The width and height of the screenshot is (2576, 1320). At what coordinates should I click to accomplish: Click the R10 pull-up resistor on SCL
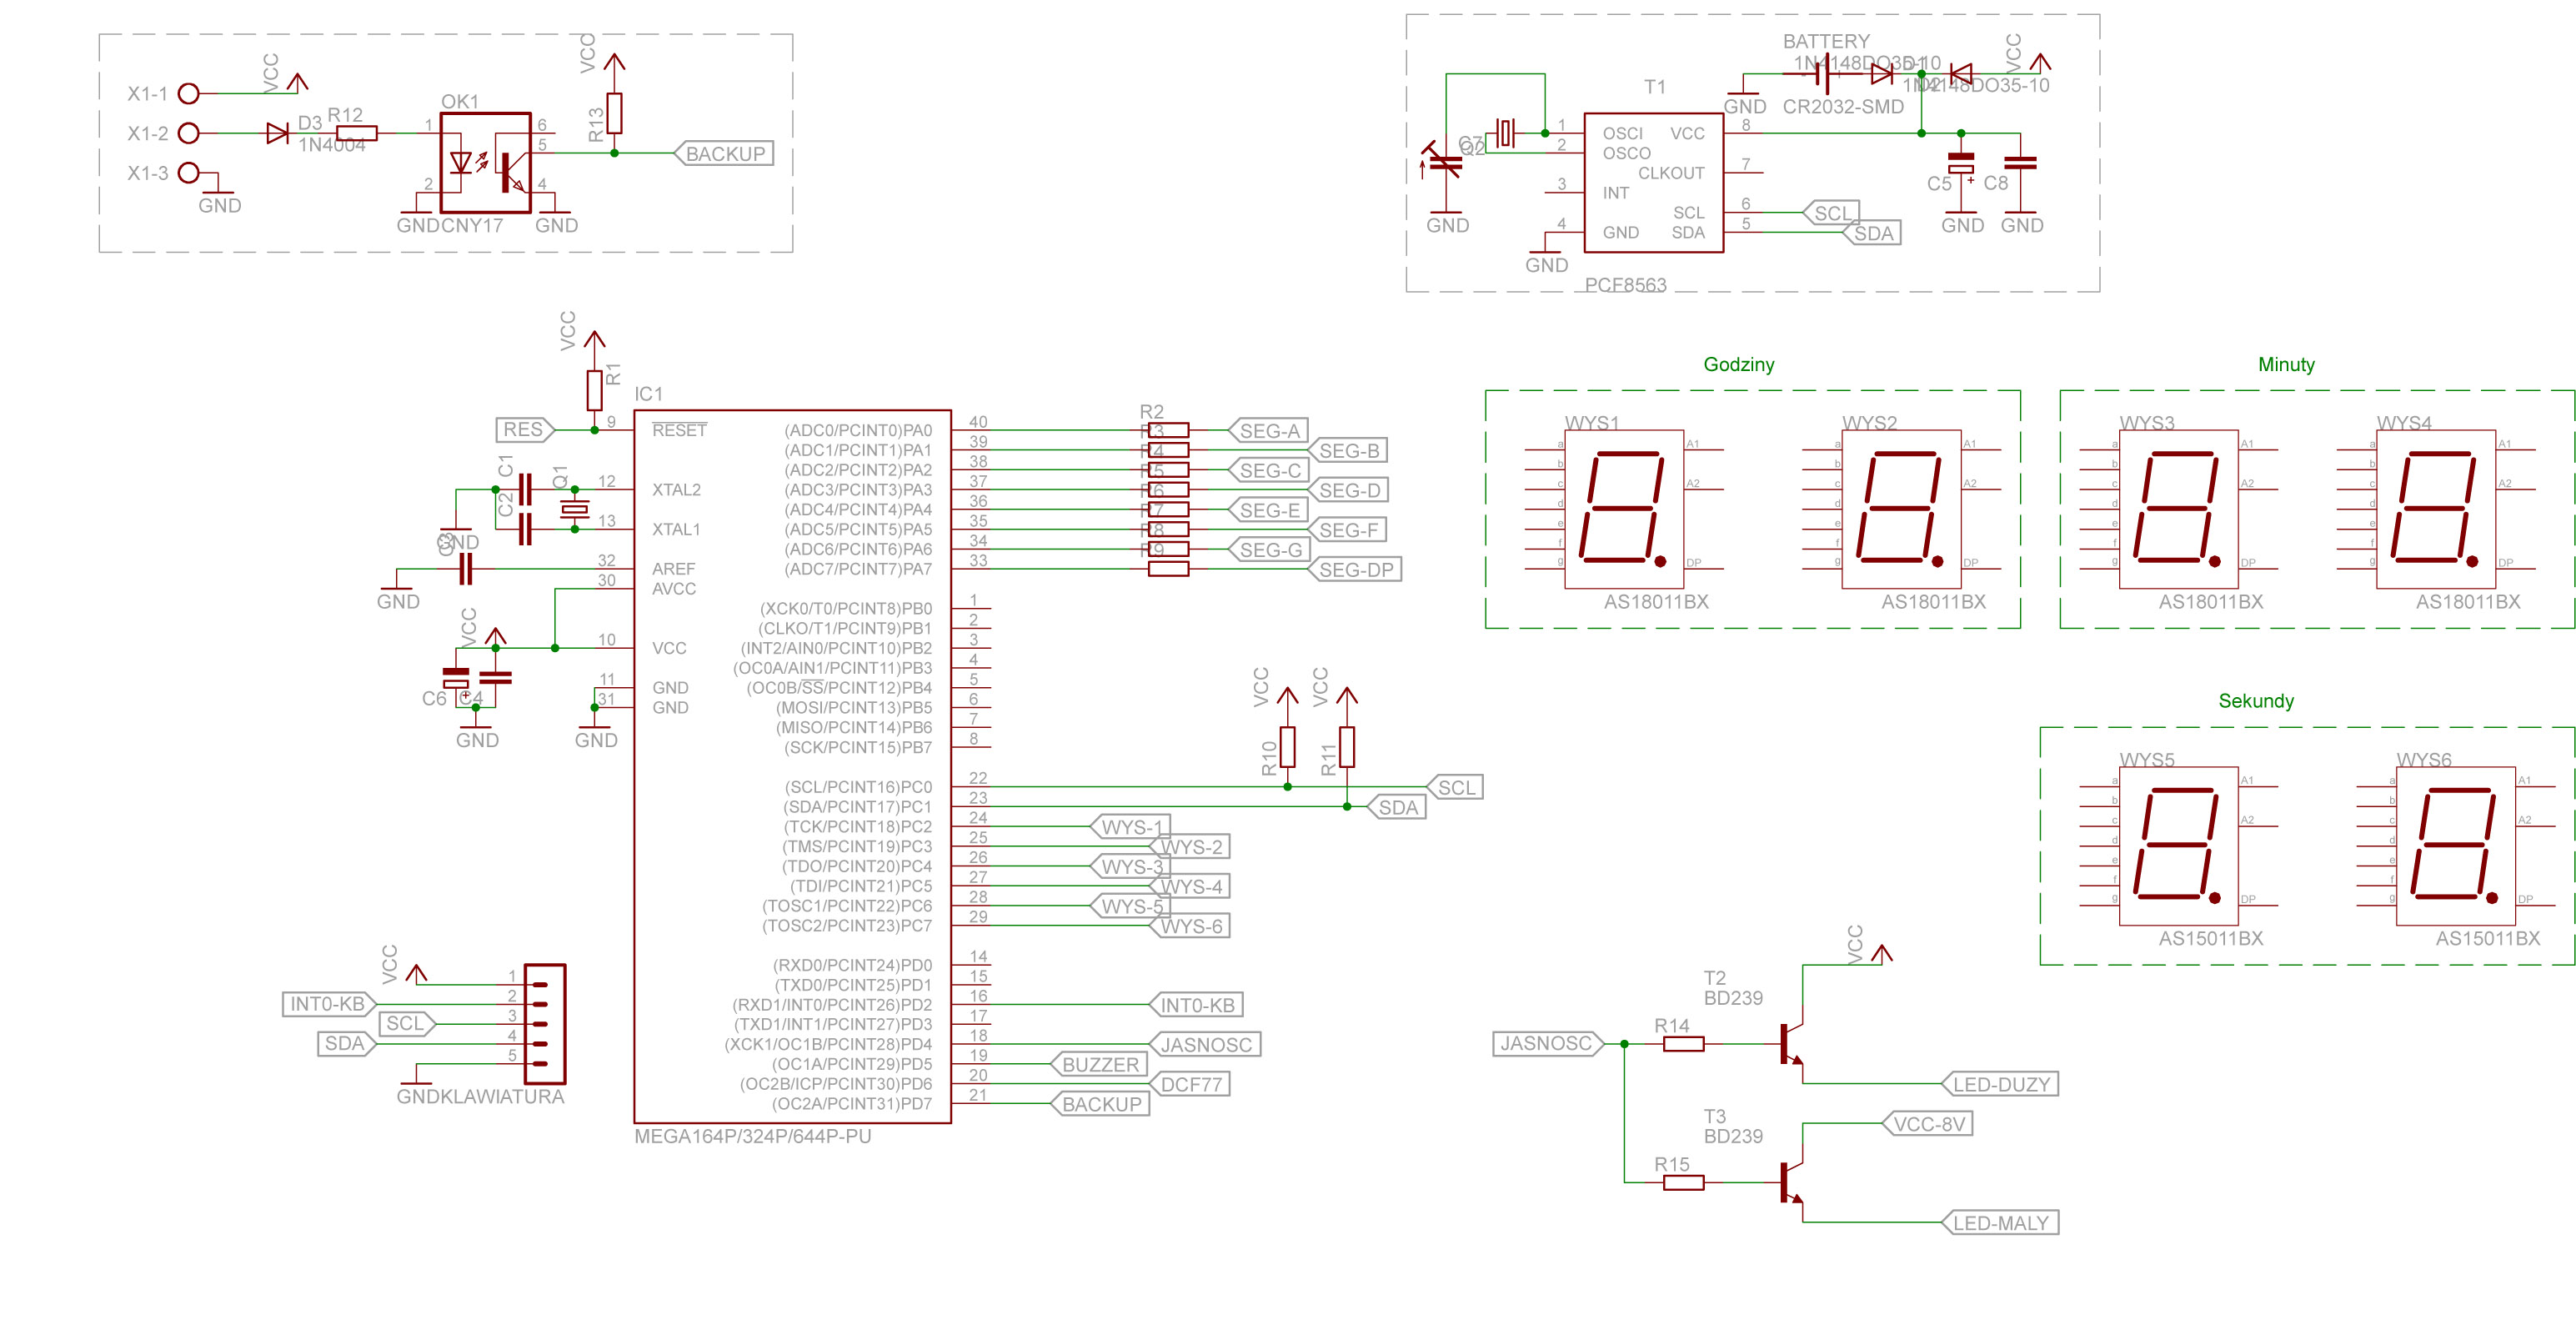click(x=1288, y=747)
